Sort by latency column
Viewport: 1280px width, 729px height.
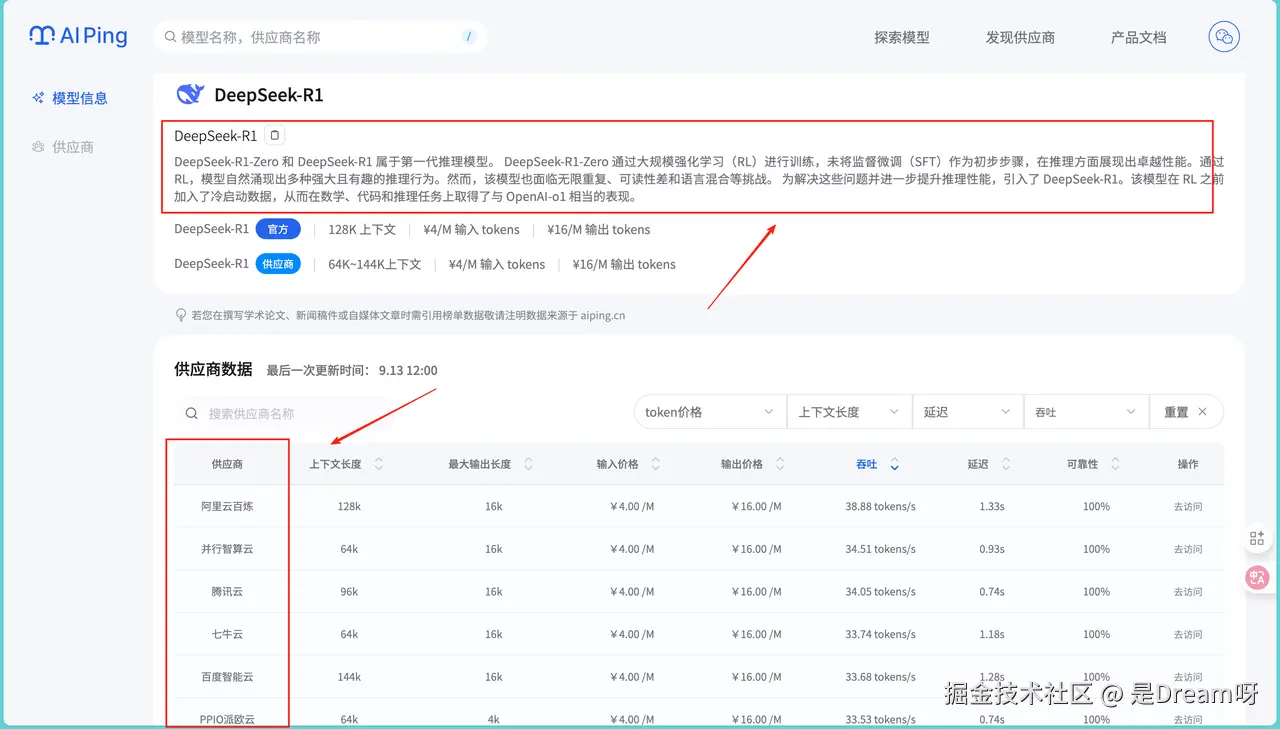(x=1005, y=464)
